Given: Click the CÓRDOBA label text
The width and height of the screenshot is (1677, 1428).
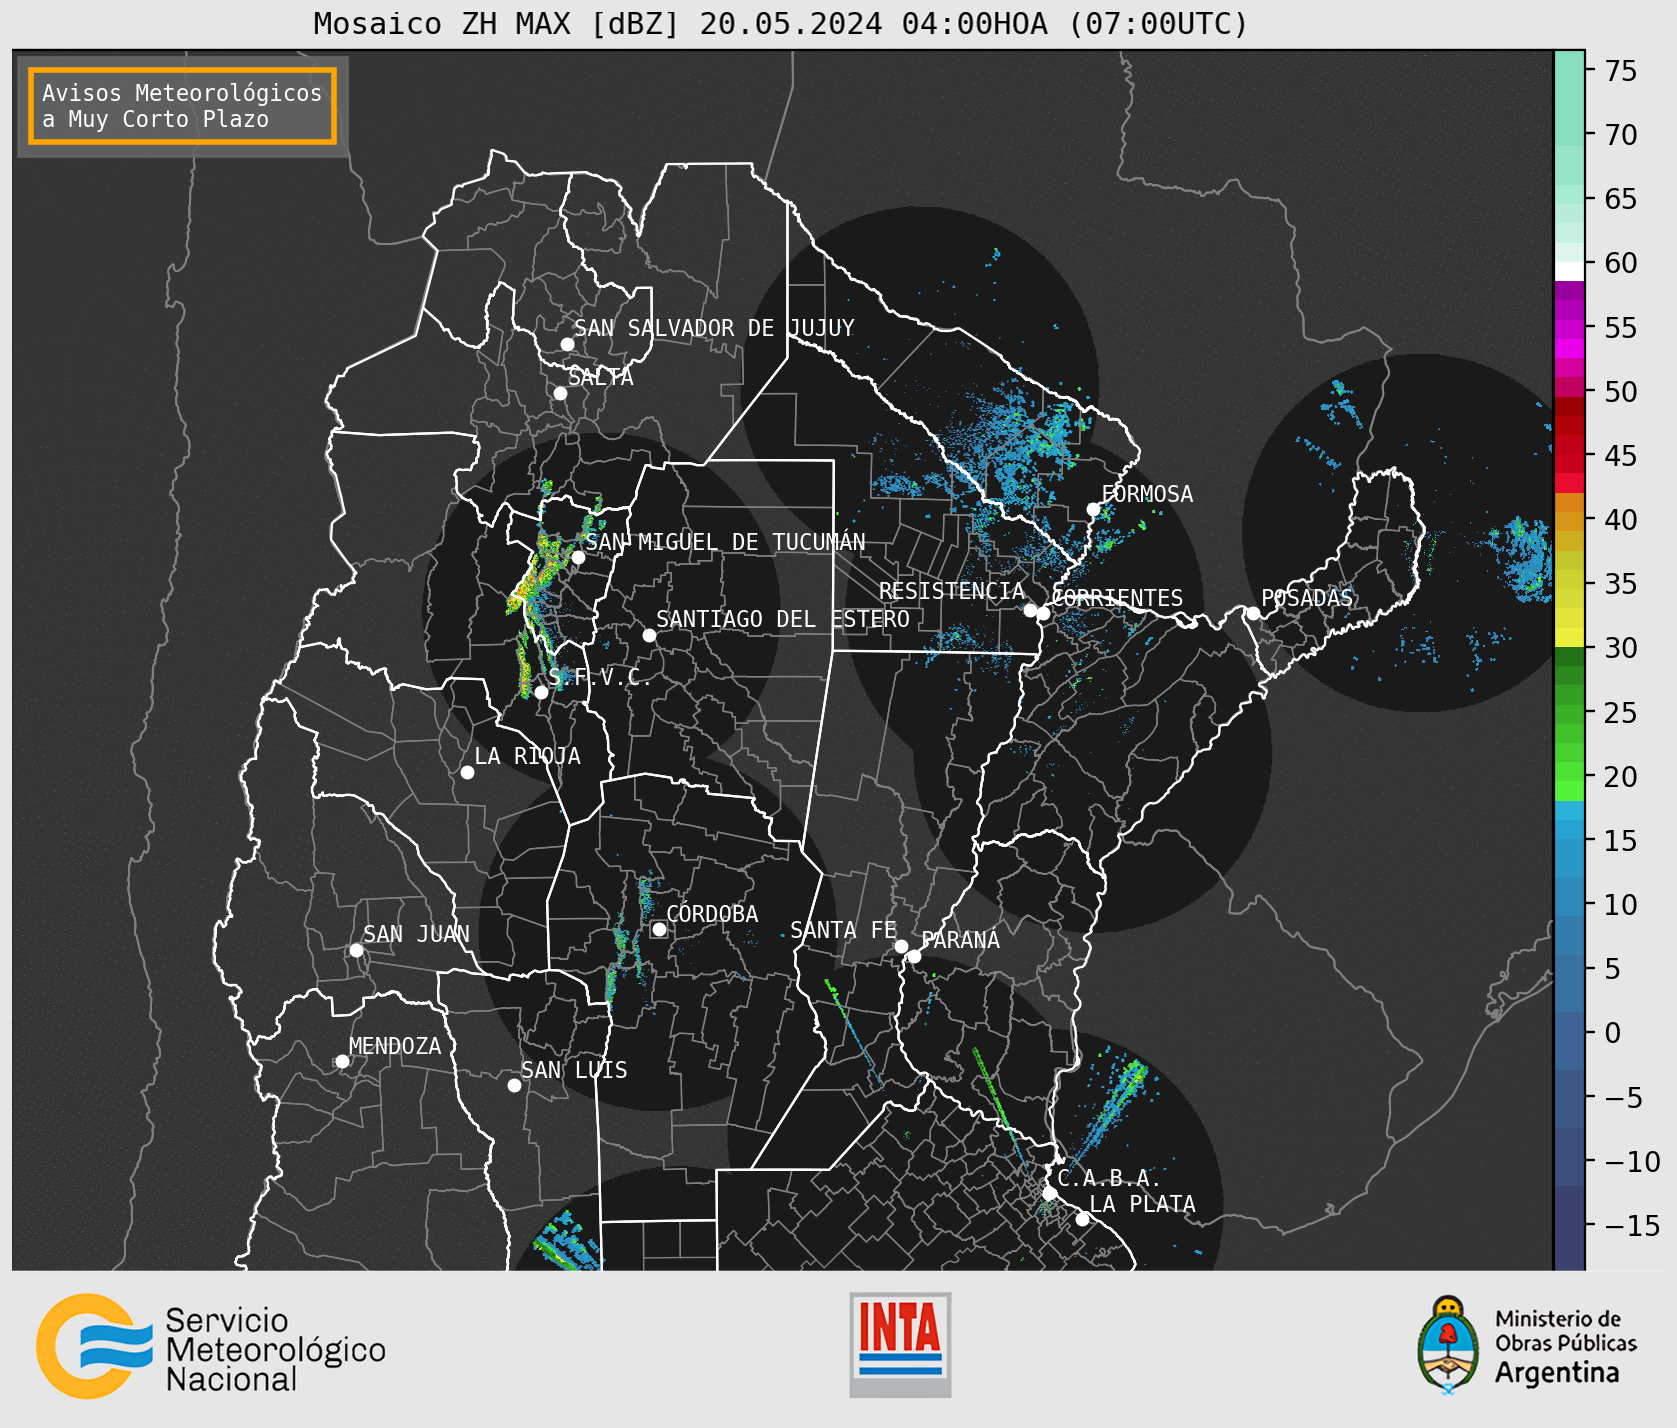Looking at the screenshot, I should [x=712, y=913].
